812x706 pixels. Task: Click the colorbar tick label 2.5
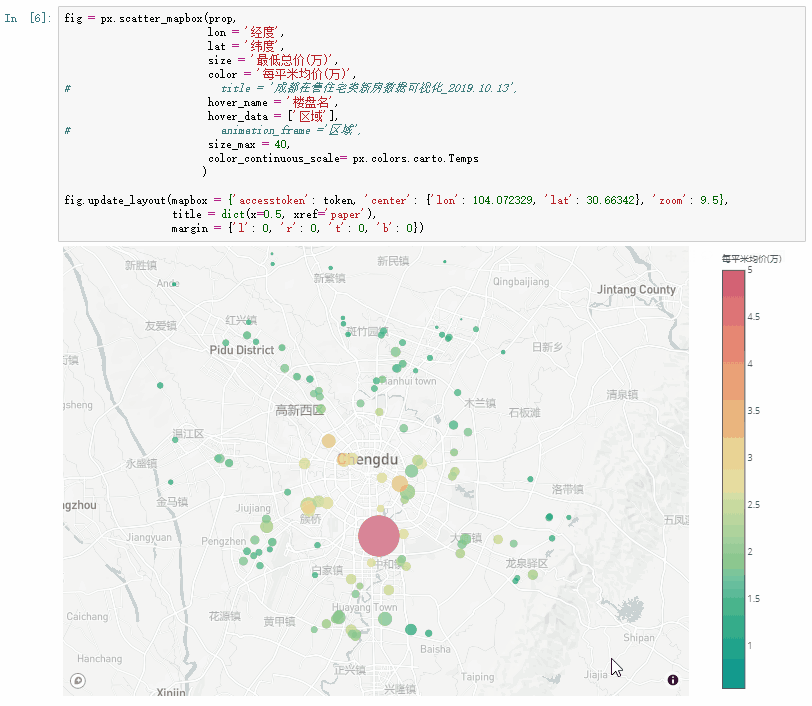753,505
